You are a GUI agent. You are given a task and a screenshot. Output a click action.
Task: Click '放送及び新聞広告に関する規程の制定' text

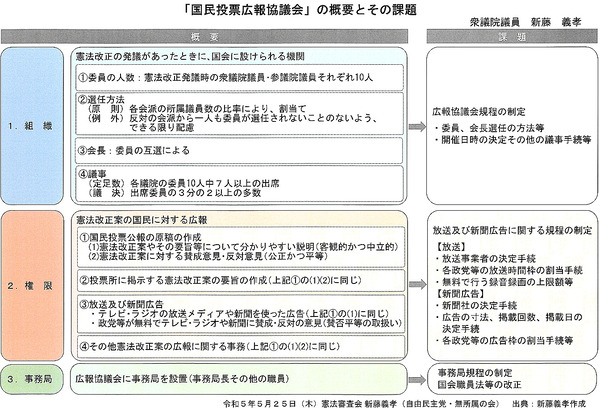[512, 230]
